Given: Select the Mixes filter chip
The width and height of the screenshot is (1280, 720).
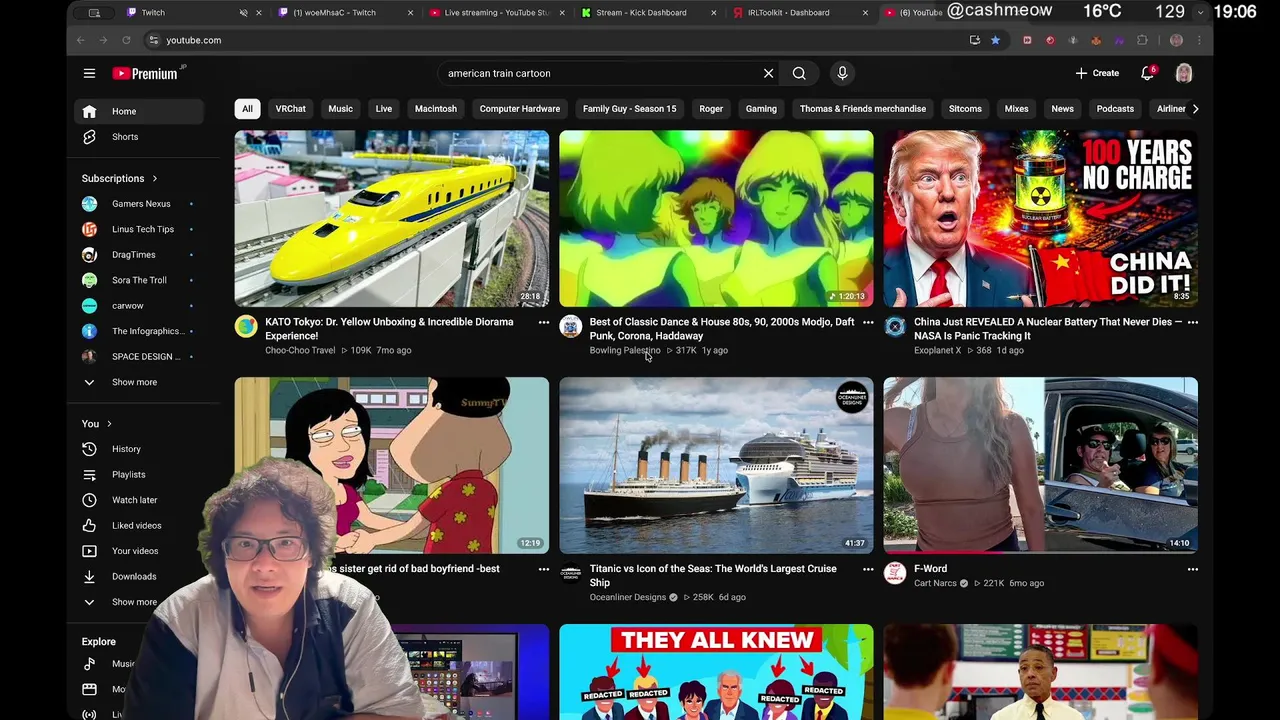Looking at the screenshot, I should click(1016, 109).
